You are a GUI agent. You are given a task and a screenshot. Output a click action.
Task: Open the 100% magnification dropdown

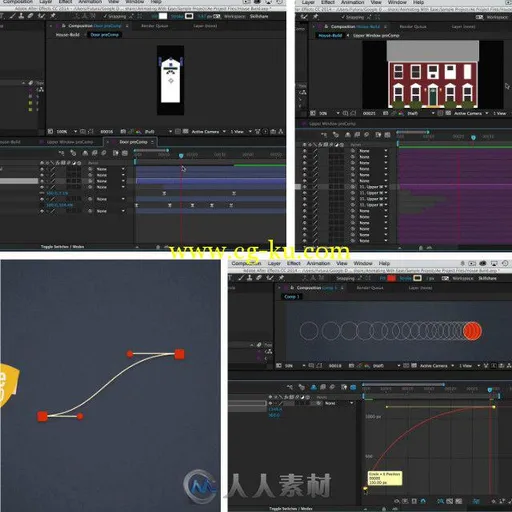(65, 132)
